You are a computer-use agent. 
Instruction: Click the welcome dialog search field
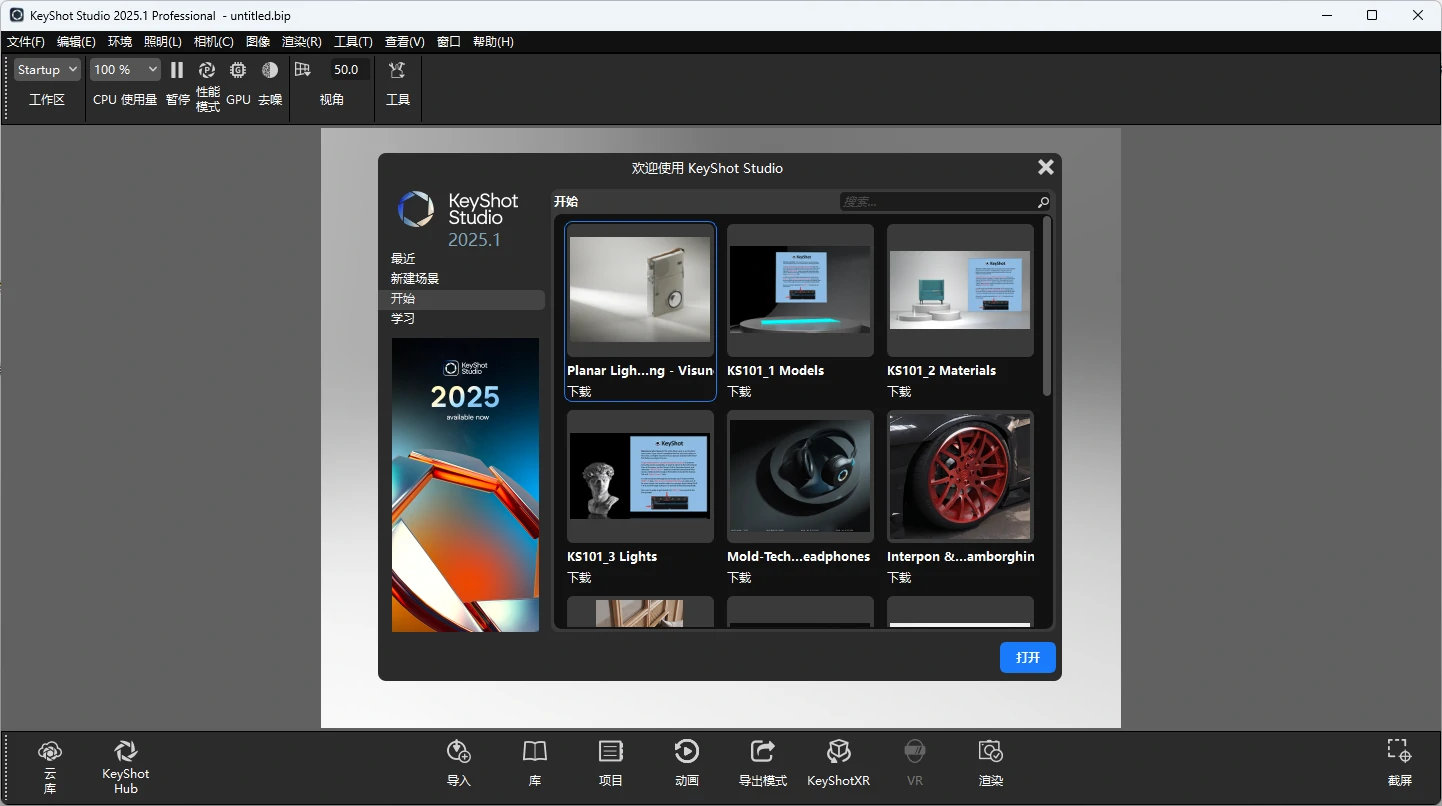click(x=945, y=202)
